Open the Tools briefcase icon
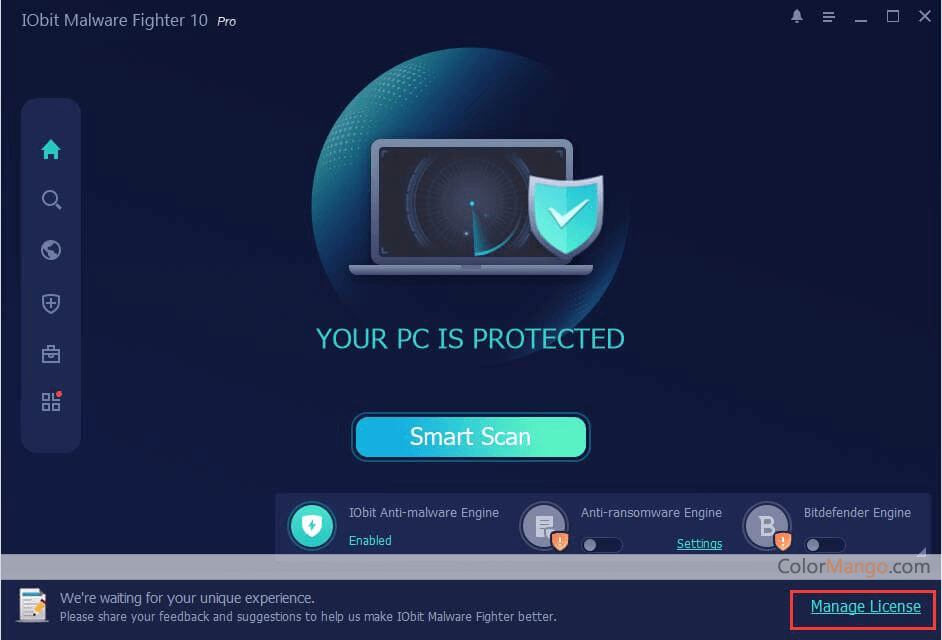The height and width of the screenshot is (640, 942). [x=51, y=354]
